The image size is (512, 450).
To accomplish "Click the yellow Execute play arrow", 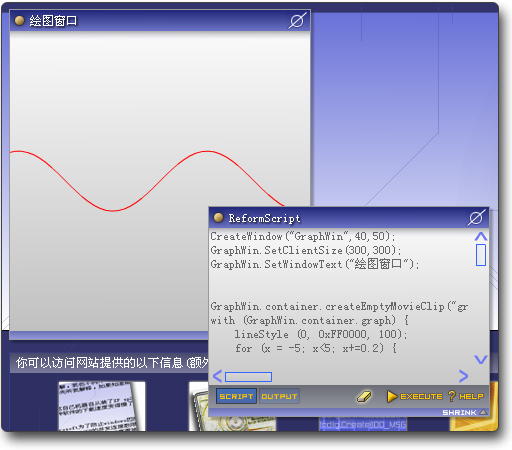I will pyautogui.click(x=392, y=396).
